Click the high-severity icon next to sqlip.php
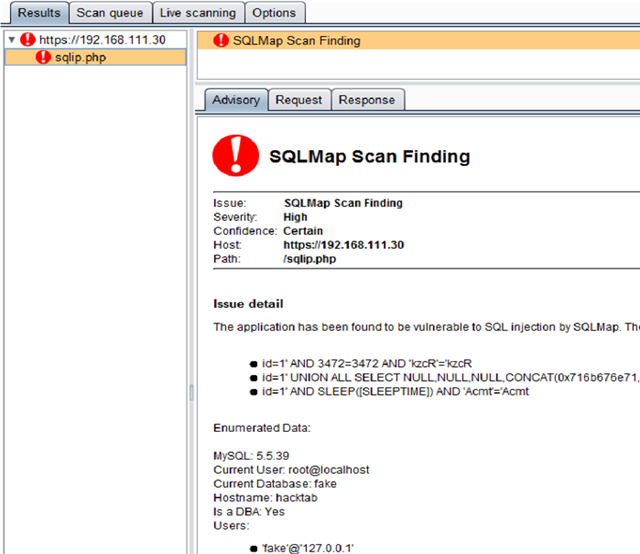The height and width of the screenshot is (554, 640). [x=43, y=57]
